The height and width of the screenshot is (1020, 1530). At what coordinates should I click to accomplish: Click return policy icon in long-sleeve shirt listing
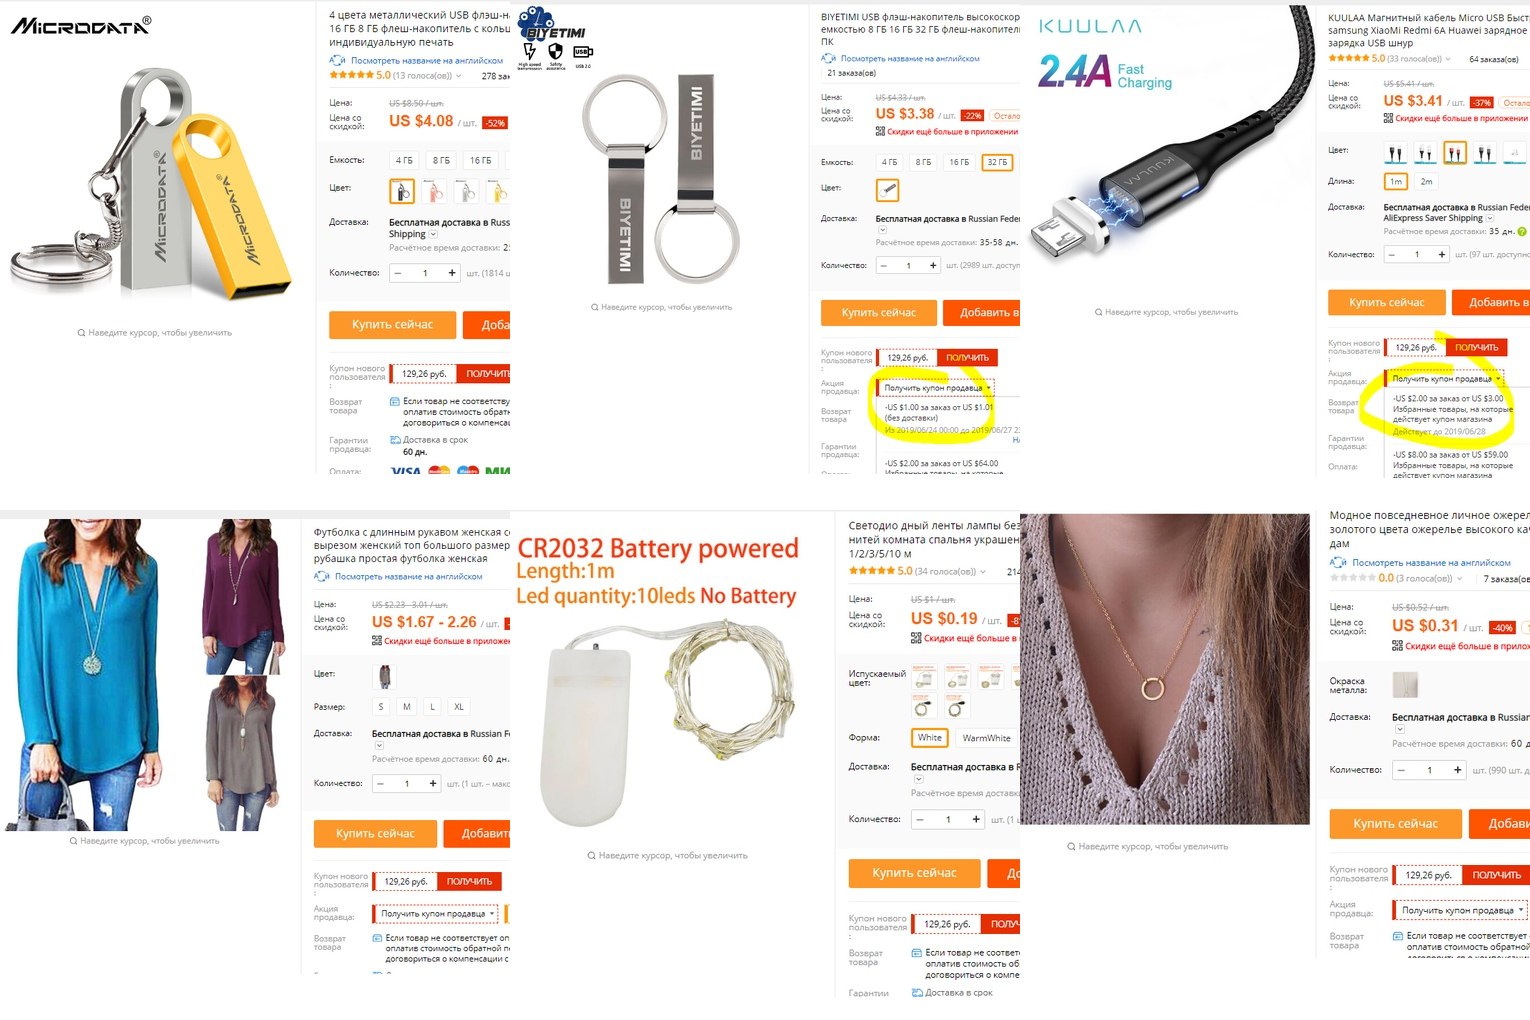coord(377,938)
